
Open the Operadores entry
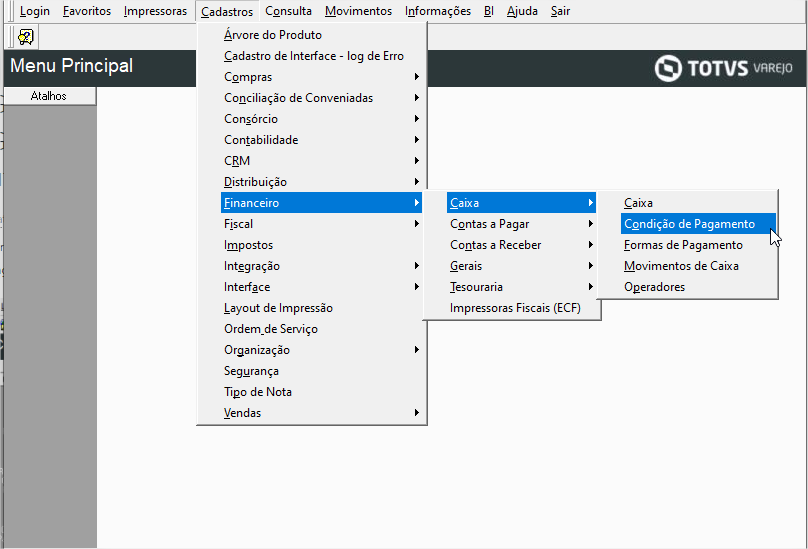pyautogui.click(x=698, y=287)
